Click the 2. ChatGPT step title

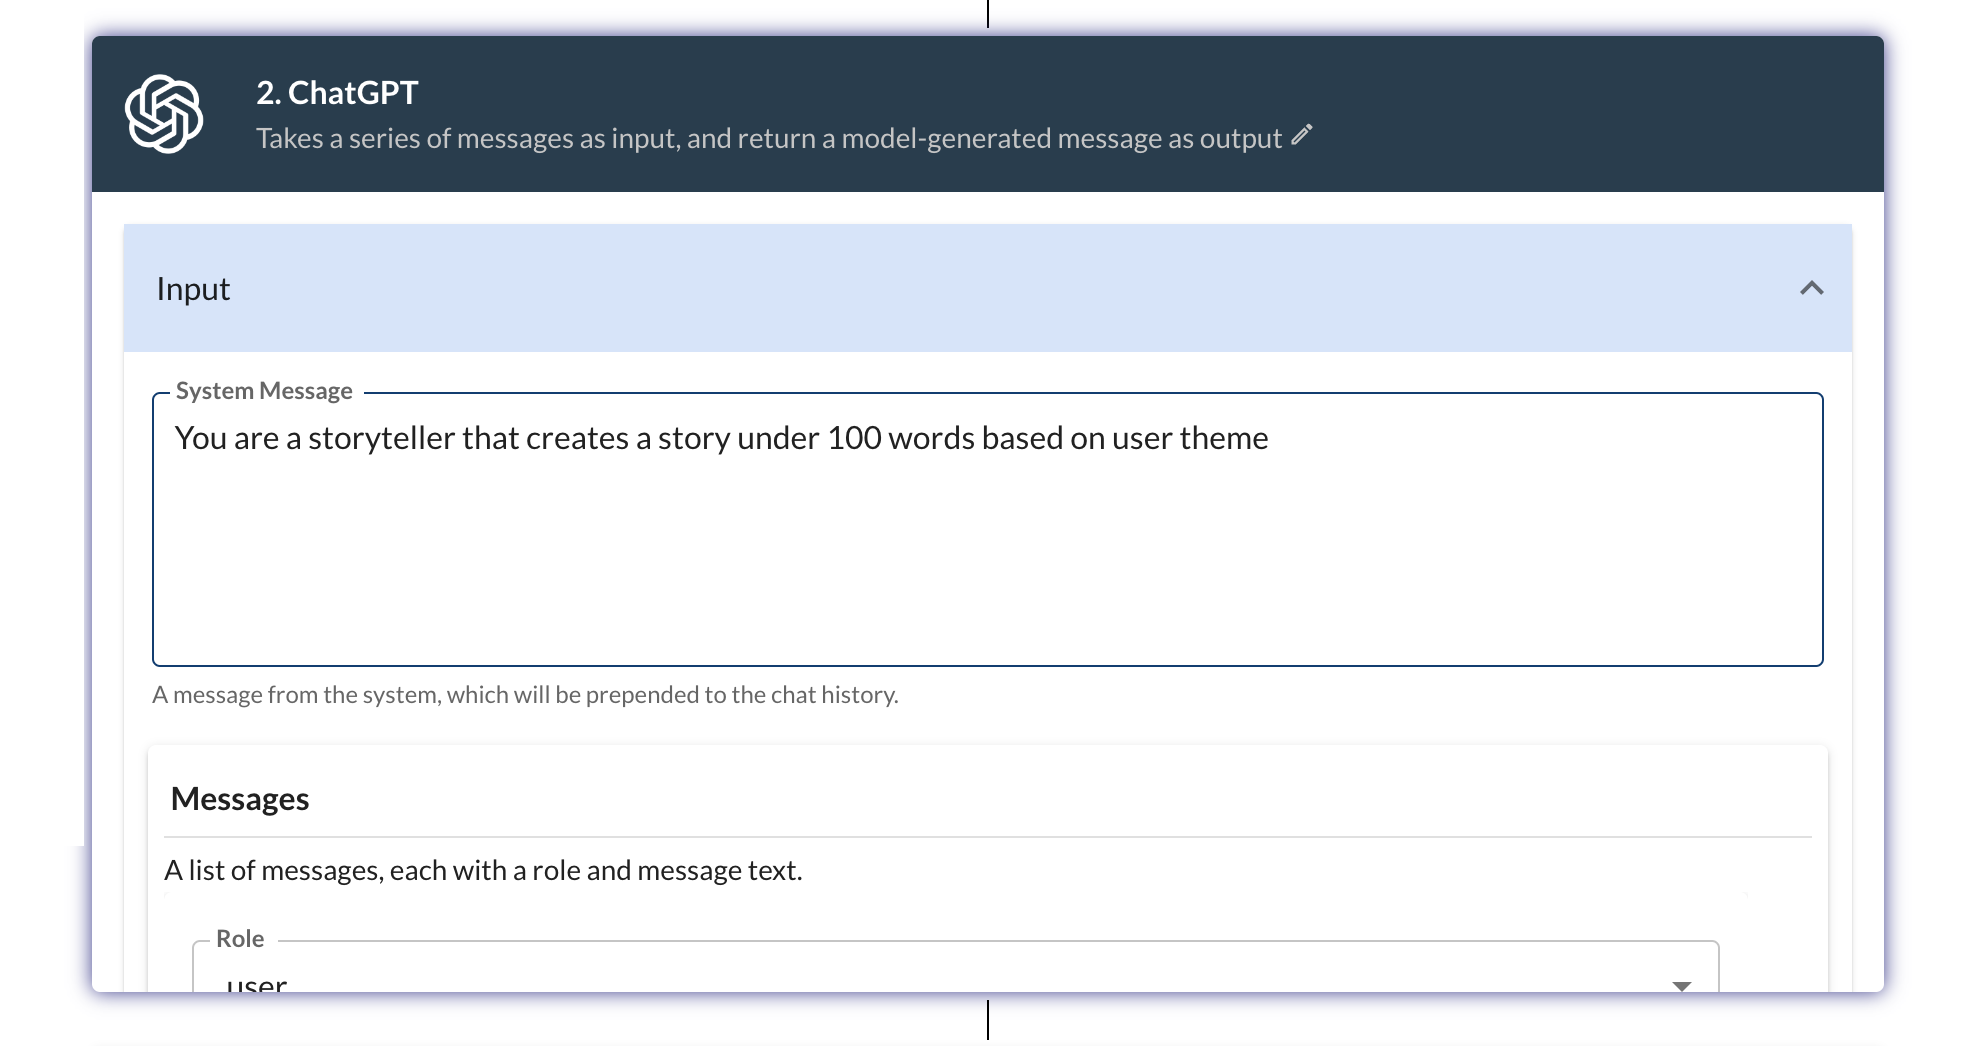click(x=337, y=92)
